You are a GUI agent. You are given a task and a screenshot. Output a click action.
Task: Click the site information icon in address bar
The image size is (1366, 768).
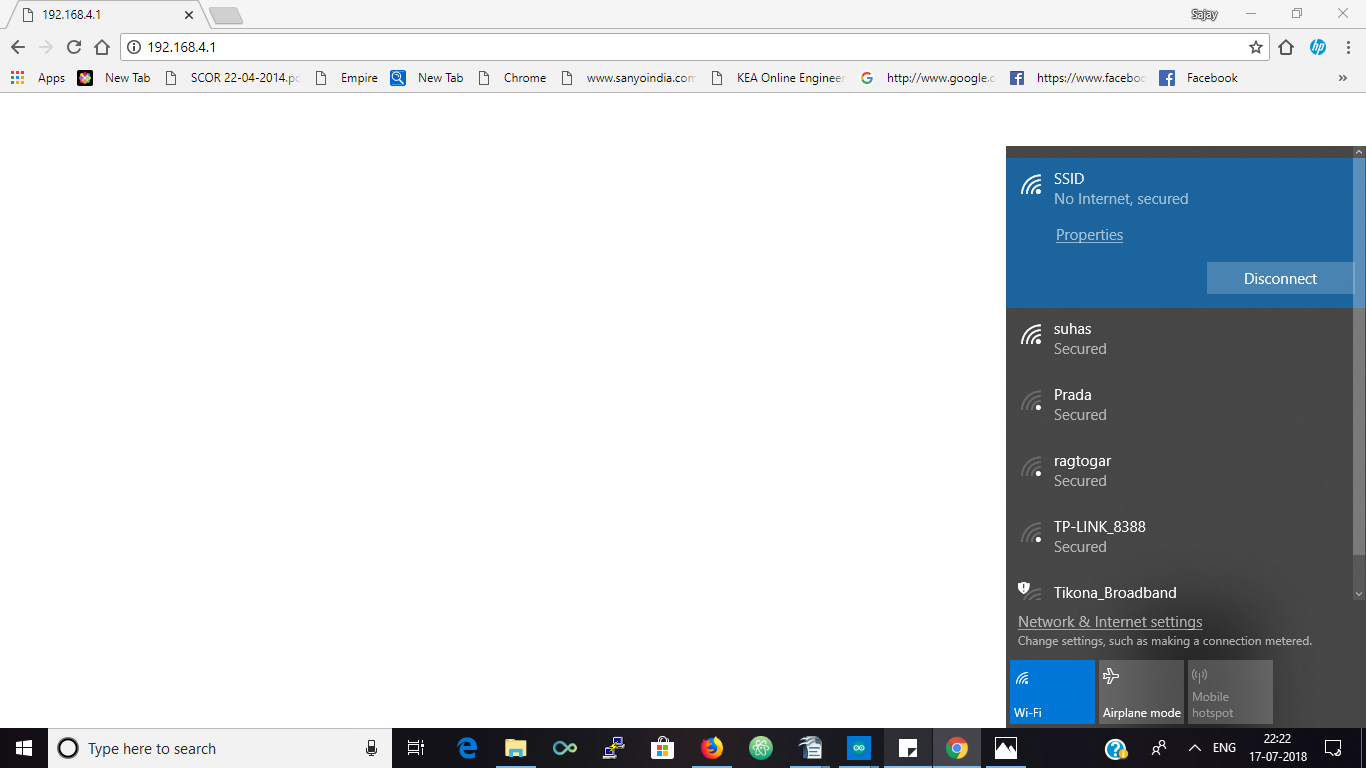[x=134, y=47]
